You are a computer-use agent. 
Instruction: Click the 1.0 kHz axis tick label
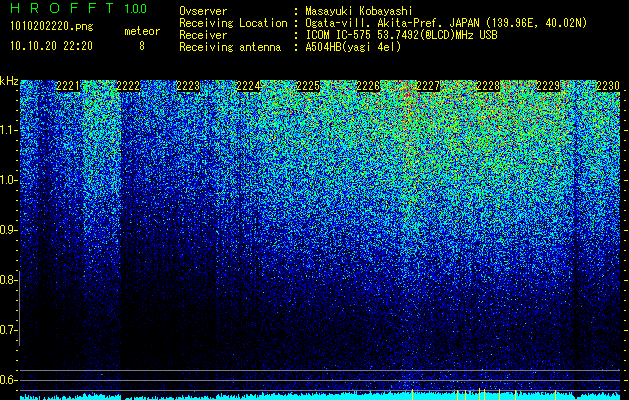point(8,180)
